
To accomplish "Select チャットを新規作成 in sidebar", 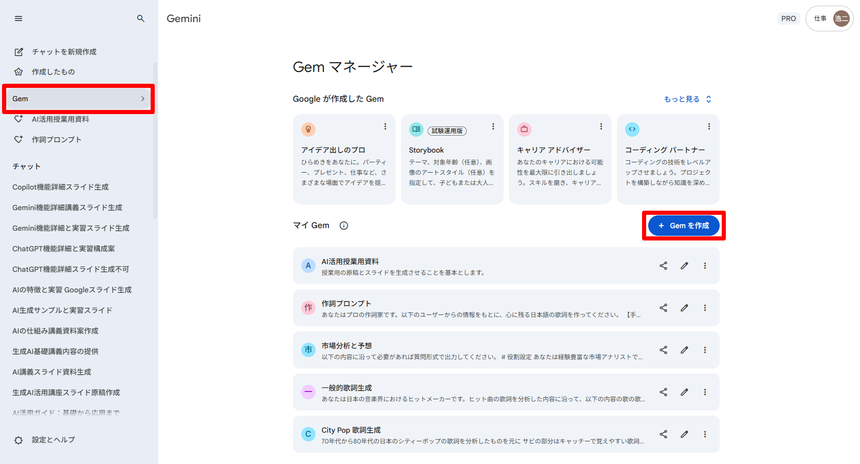I will pyautogui.click(x=64, y=51).
